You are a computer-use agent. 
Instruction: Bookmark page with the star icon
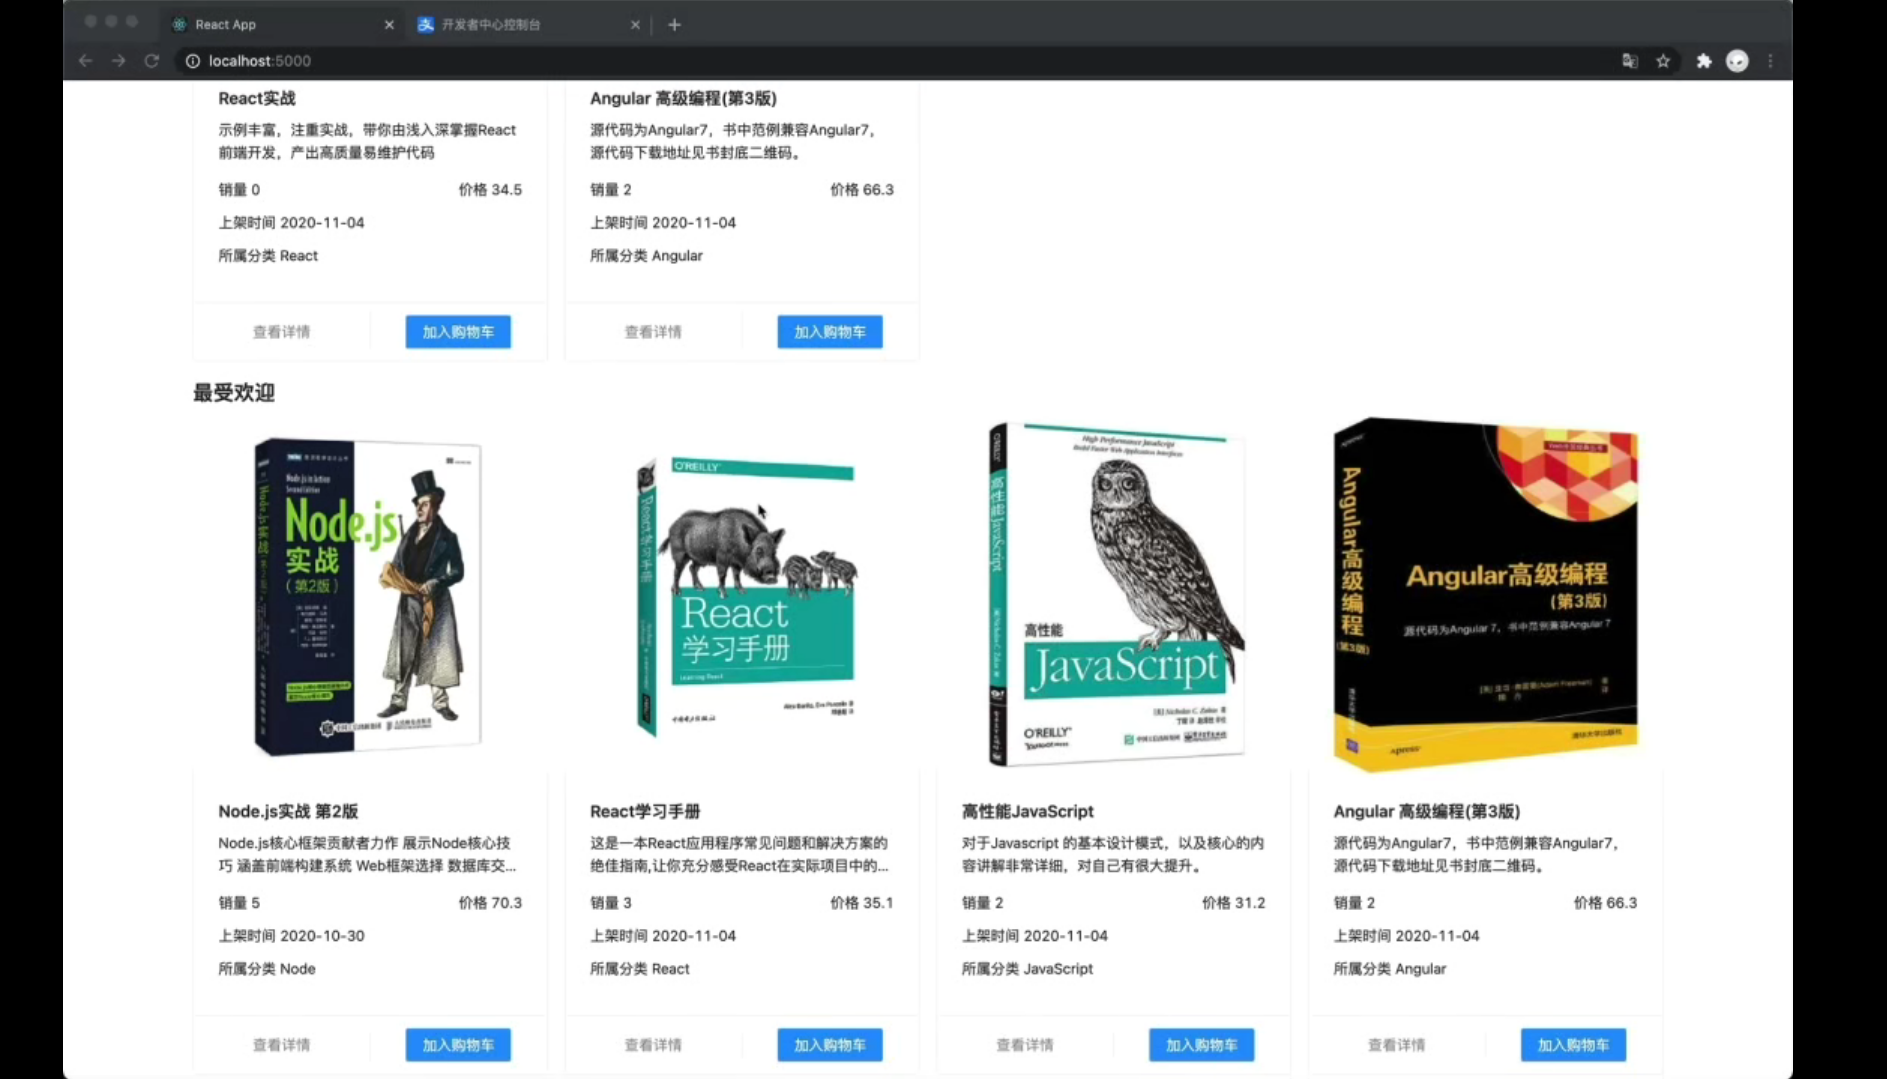coord(1663,61)
